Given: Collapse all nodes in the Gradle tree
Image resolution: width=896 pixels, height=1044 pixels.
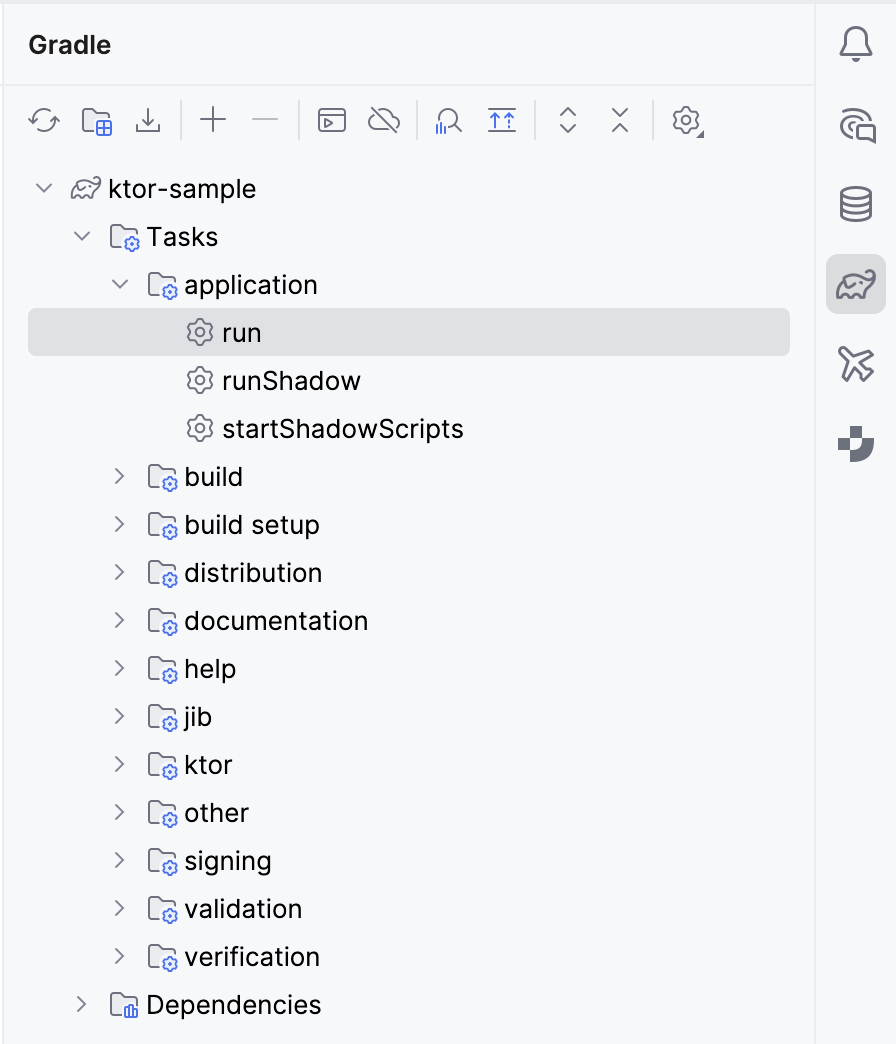Looking at the screenshot, I should tap(619, 120).
